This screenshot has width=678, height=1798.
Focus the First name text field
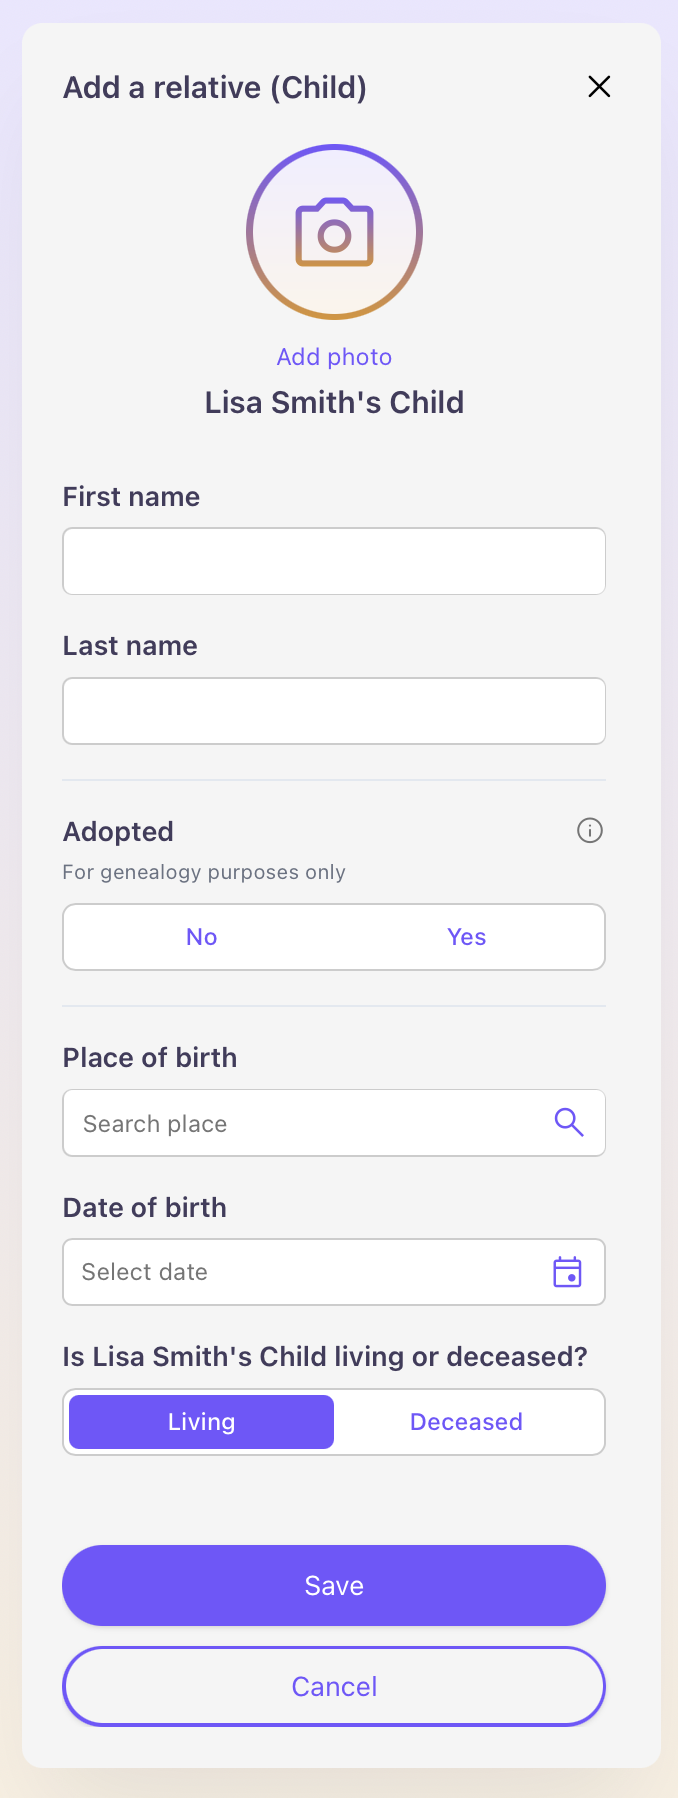click(x=334, y=561)
